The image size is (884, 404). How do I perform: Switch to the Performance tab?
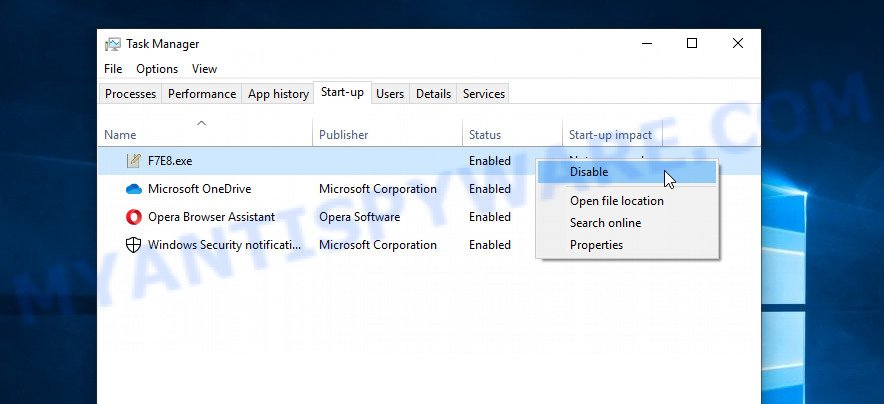pos(202,94)
